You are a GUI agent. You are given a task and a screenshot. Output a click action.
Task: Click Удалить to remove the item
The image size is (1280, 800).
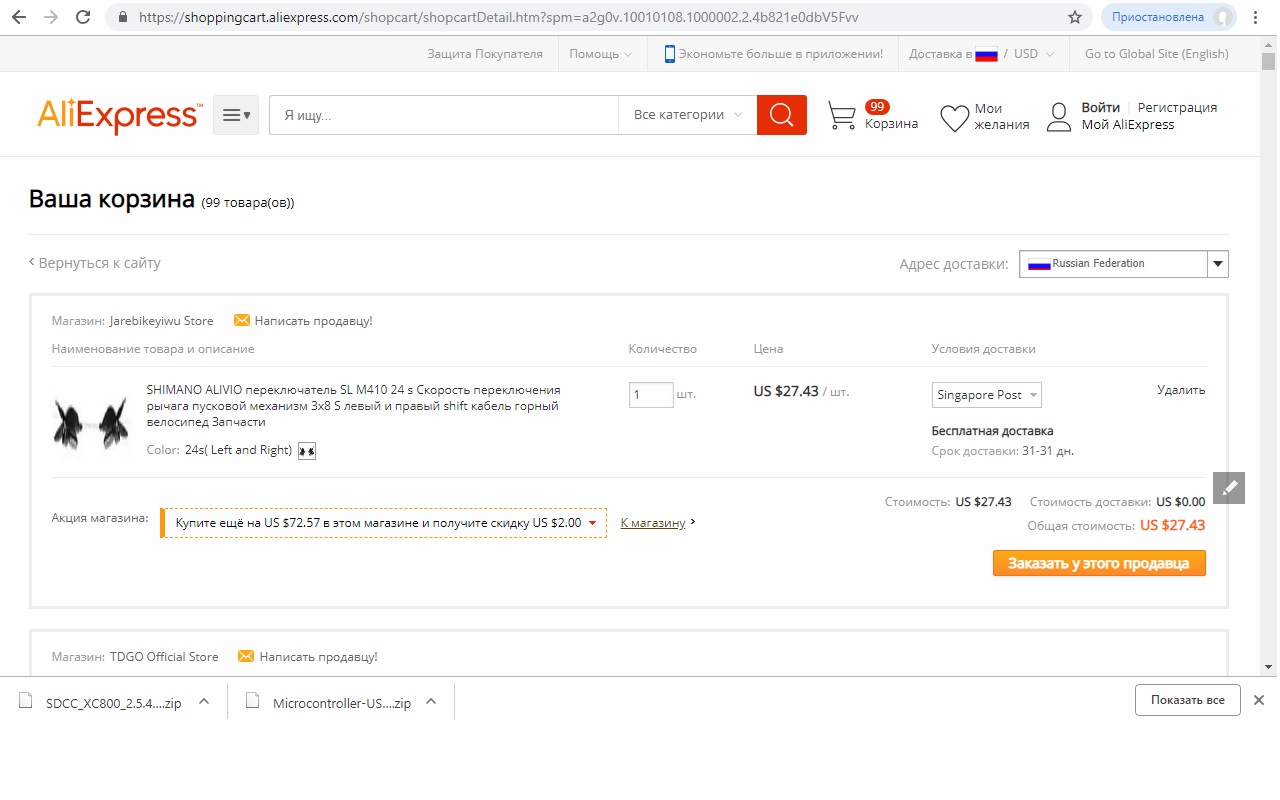click(x=1181, y=390)
